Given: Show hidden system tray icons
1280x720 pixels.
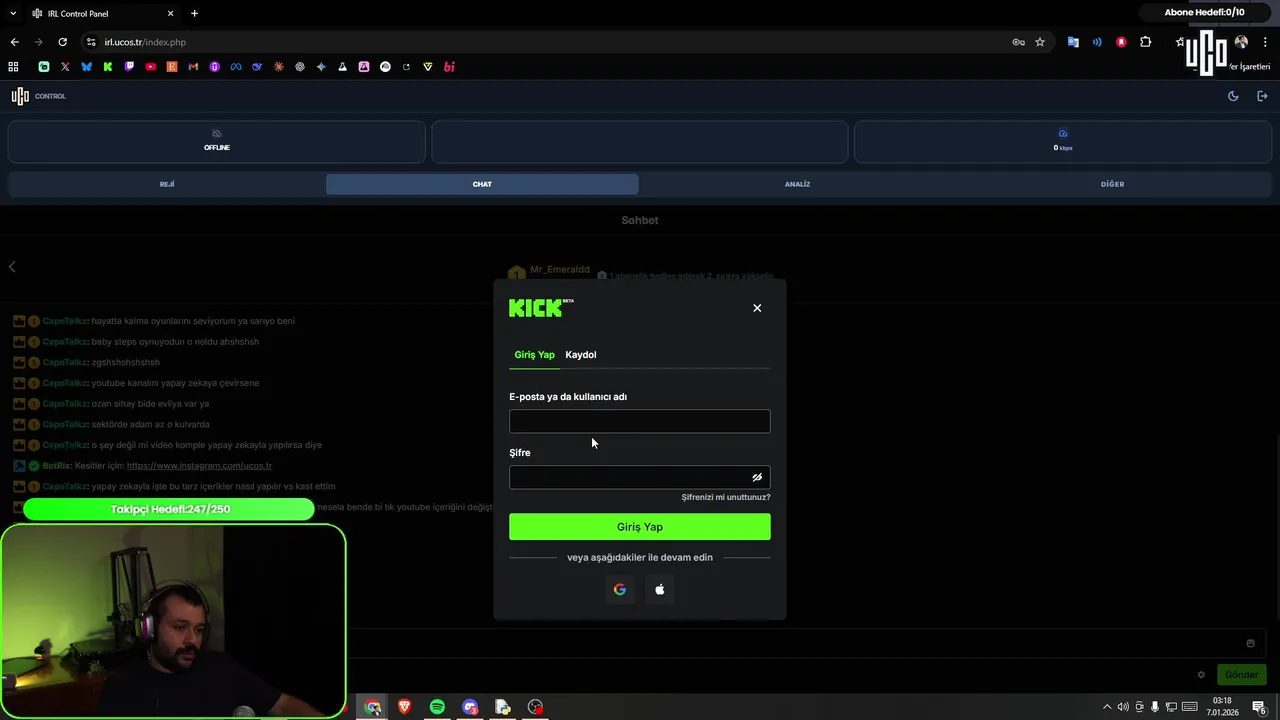Looking at the screenshot, I should tap(1106, 707).
